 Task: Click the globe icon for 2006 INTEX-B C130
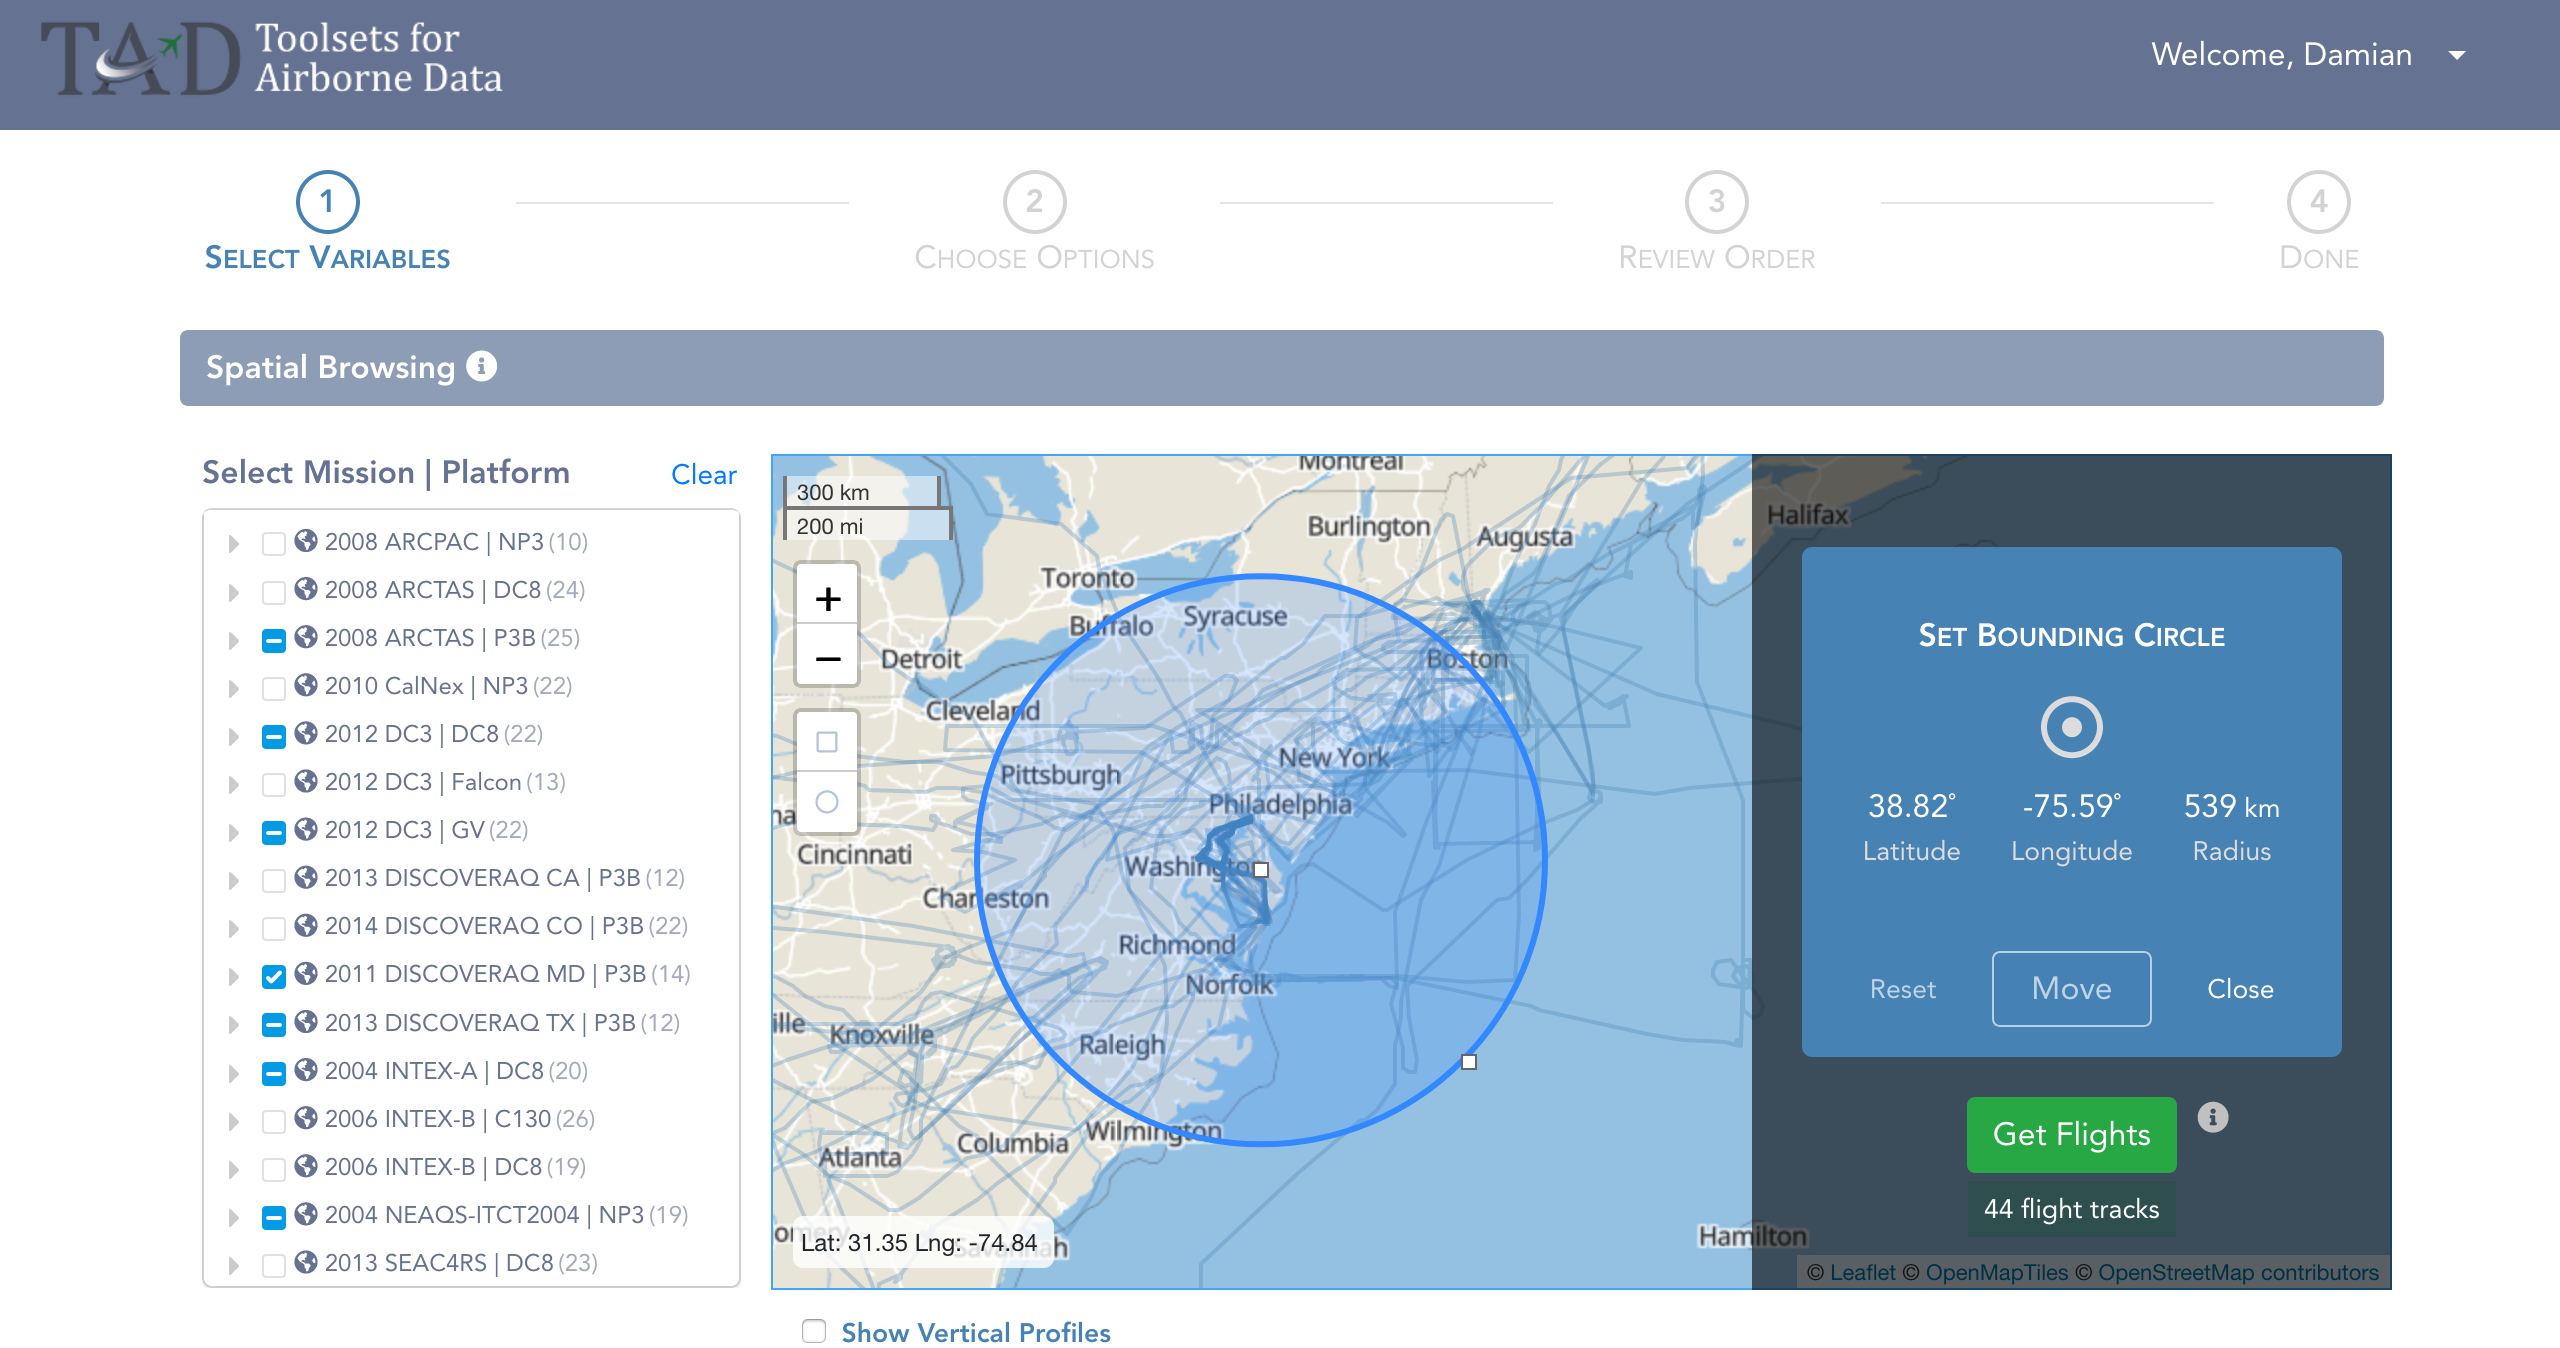pos(307,1118)
